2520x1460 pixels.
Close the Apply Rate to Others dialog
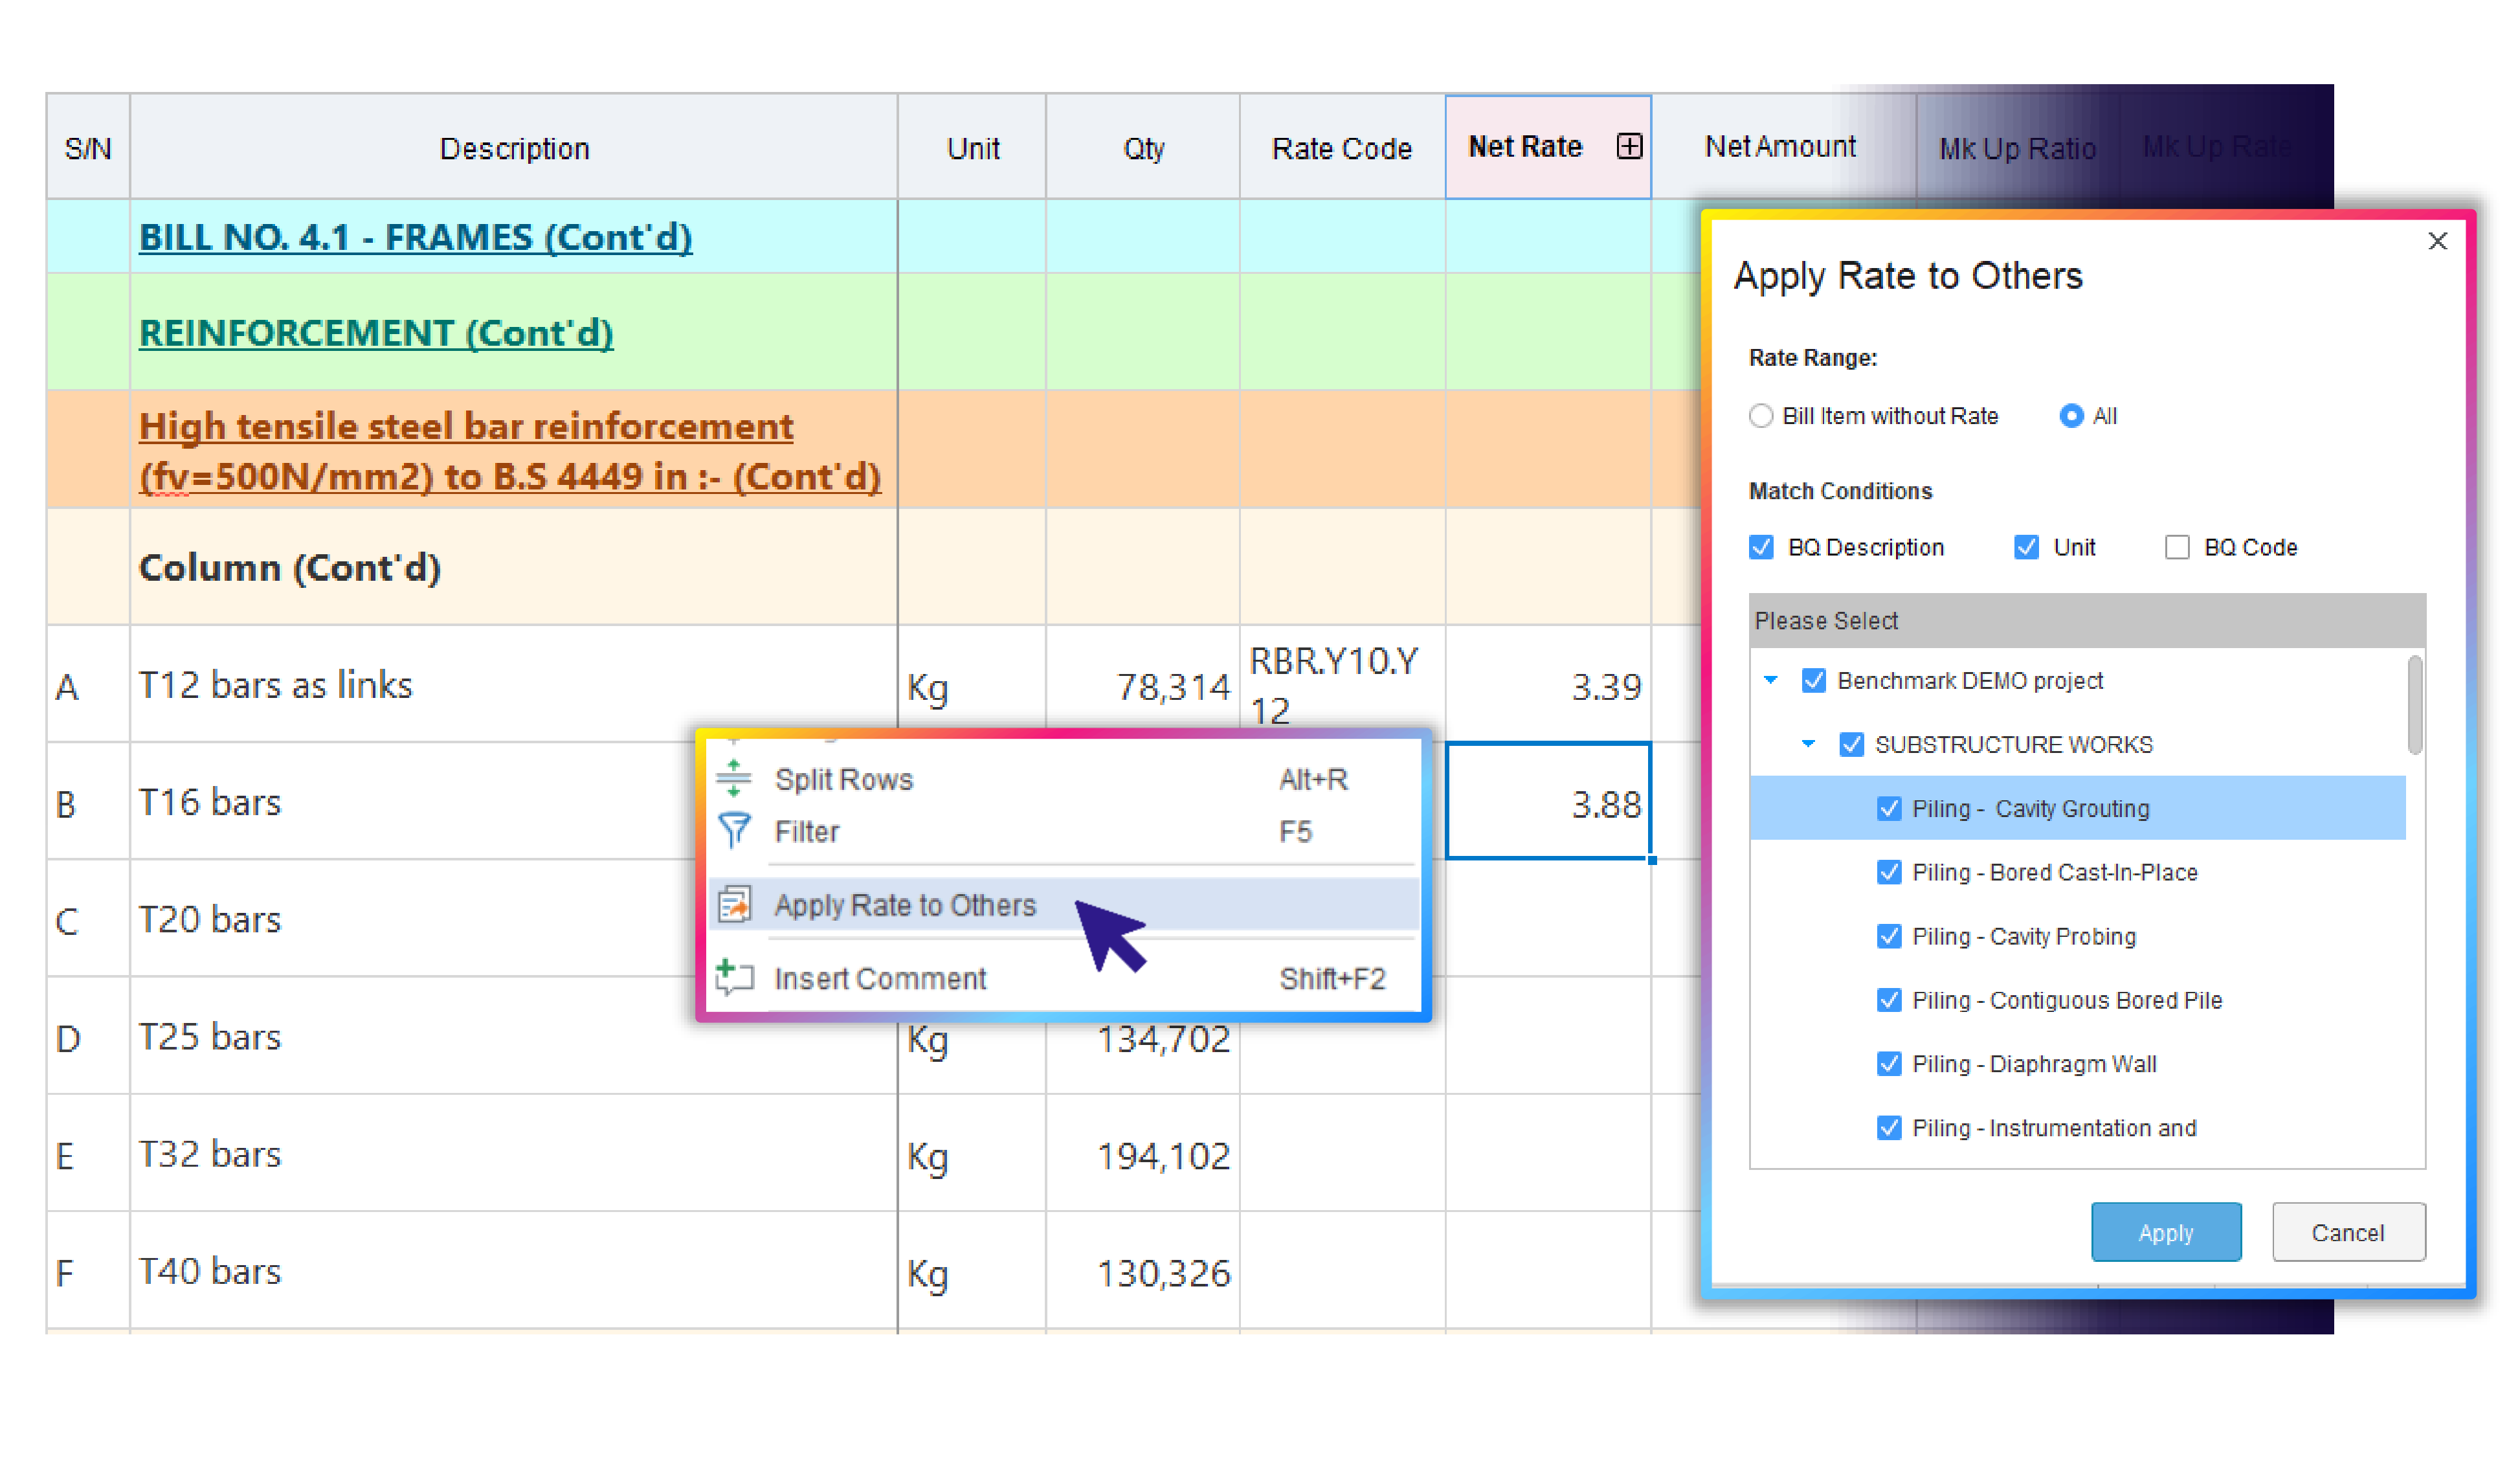coord(2437,241)
